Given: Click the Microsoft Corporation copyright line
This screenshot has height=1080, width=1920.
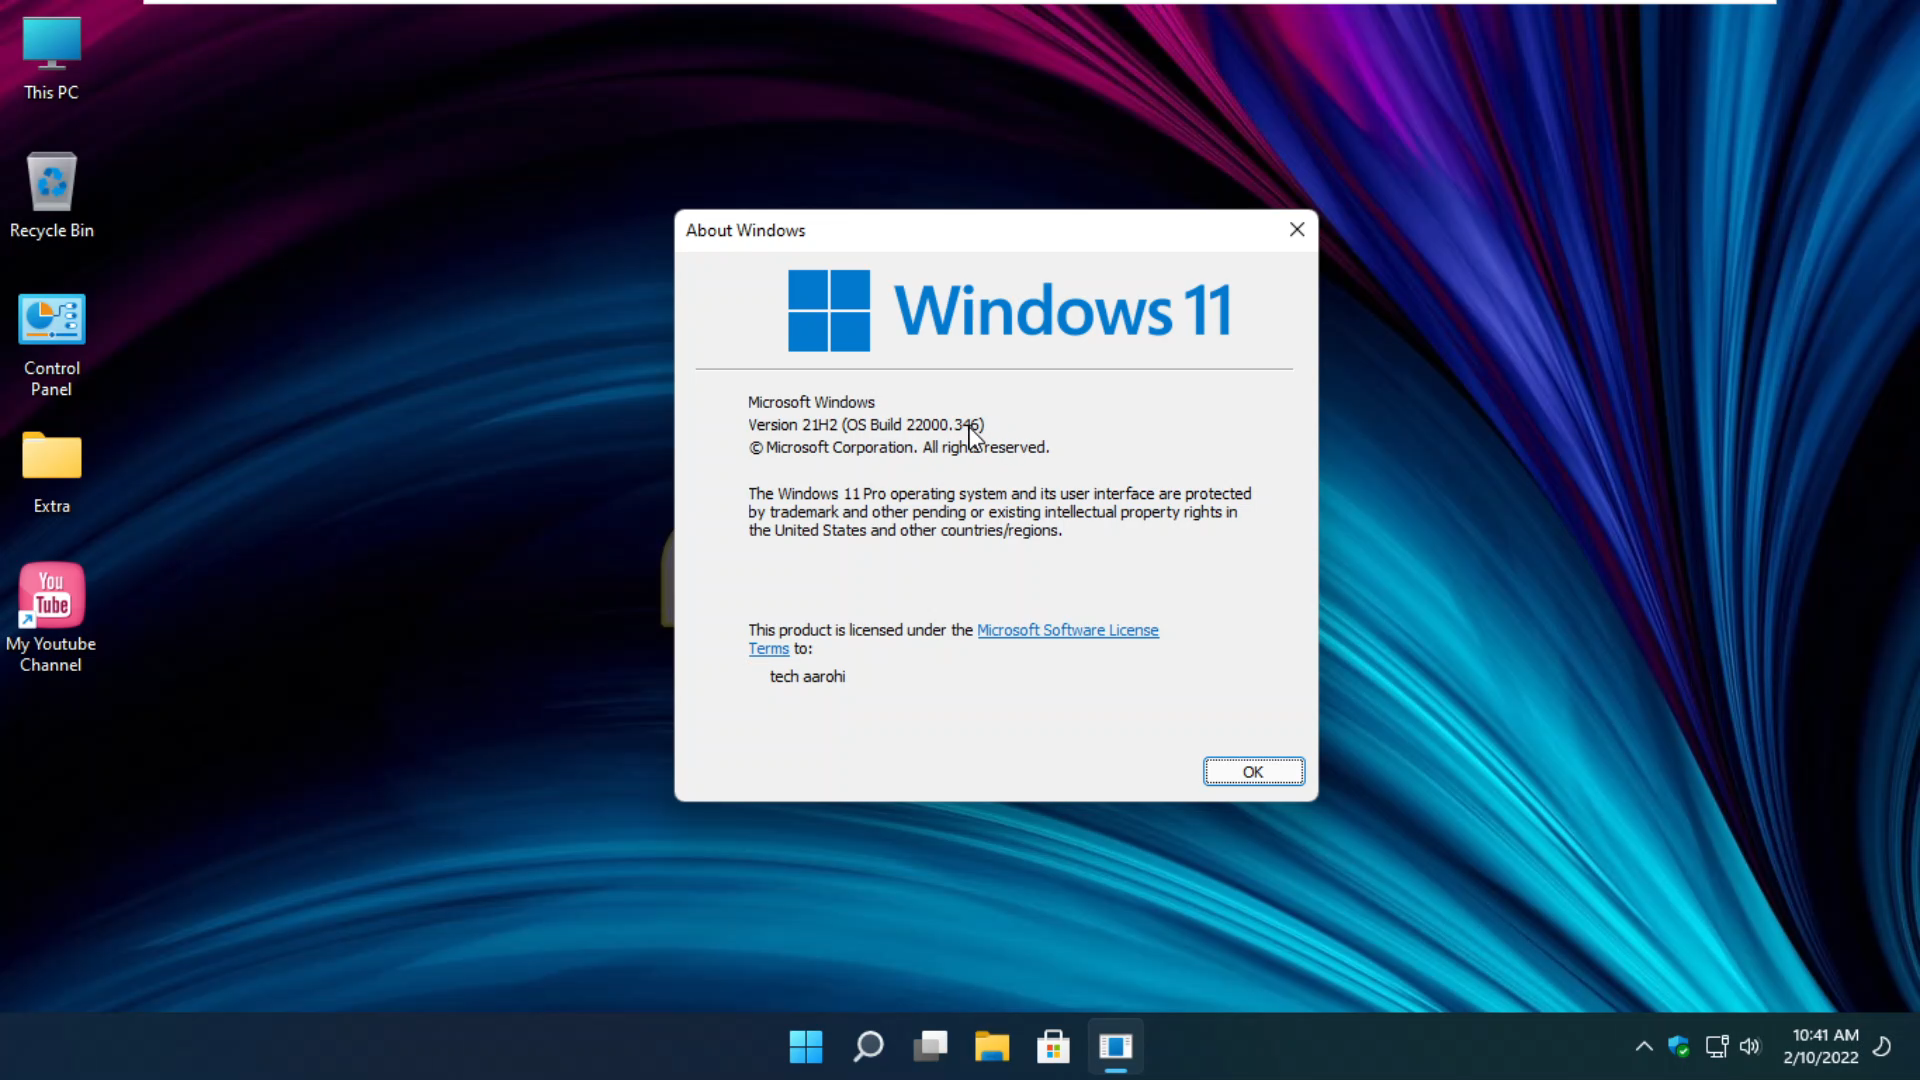Looking at the screenshot, I should coord(899,447).
